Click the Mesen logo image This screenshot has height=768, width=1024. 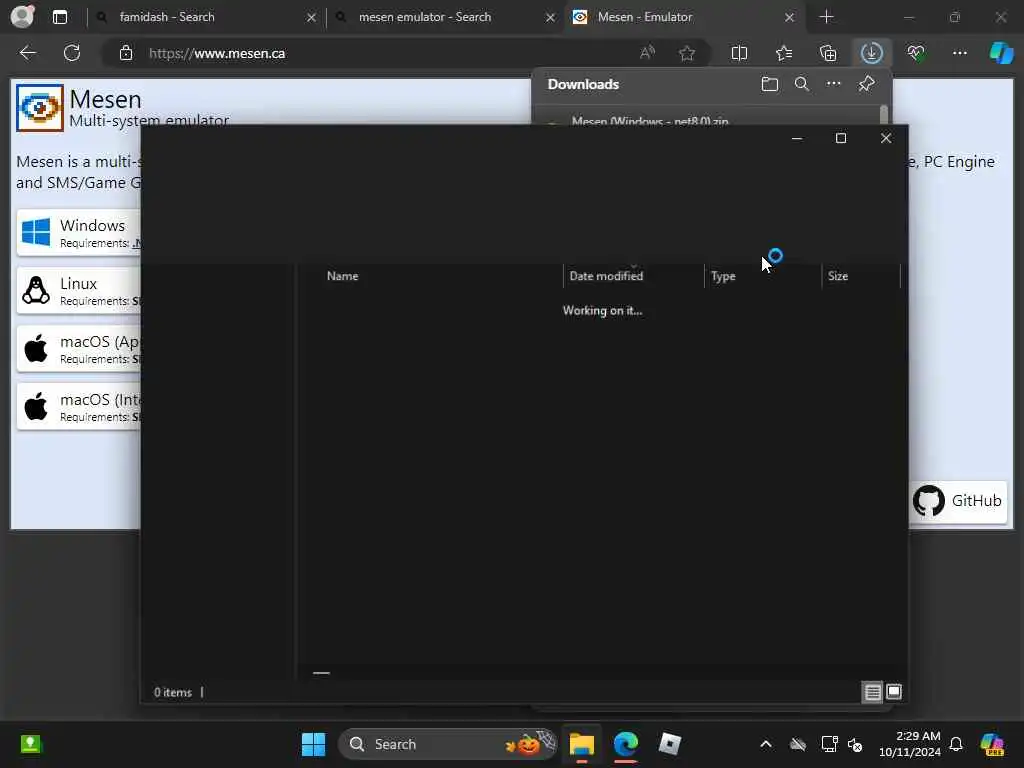40,108
